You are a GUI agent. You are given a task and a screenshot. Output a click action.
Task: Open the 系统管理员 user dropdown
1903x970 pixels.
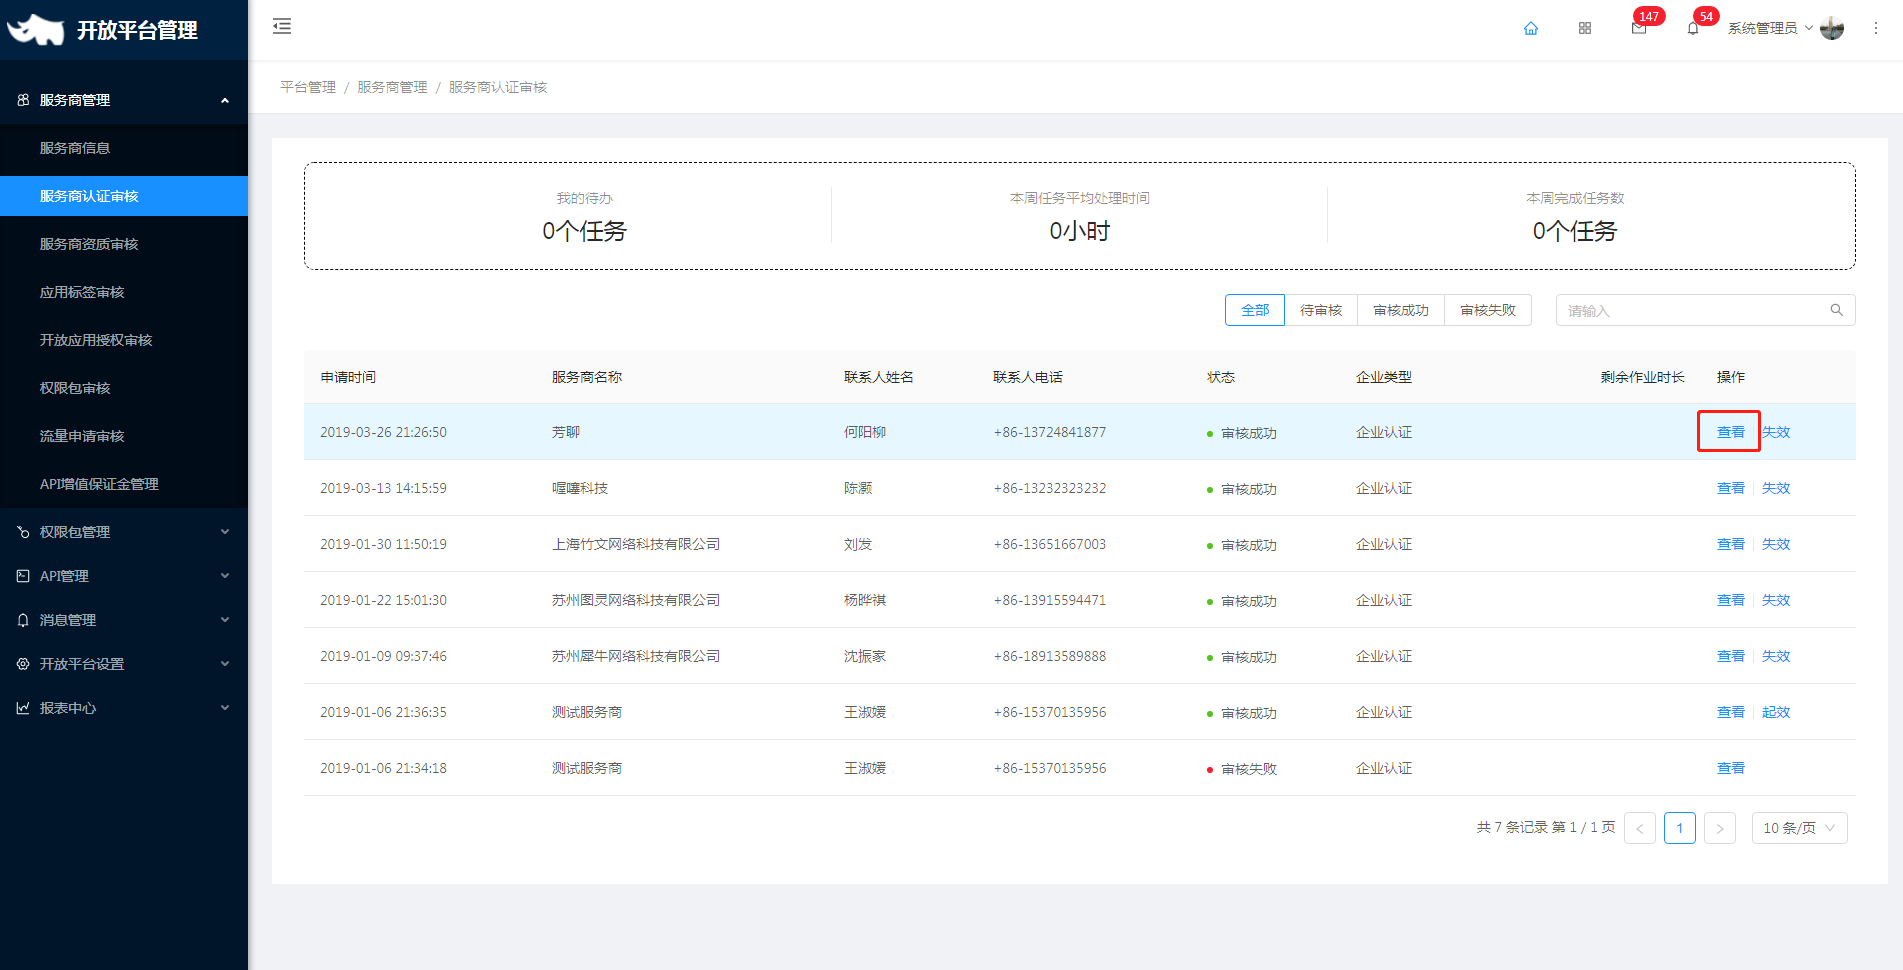(x=1770, y=28)
